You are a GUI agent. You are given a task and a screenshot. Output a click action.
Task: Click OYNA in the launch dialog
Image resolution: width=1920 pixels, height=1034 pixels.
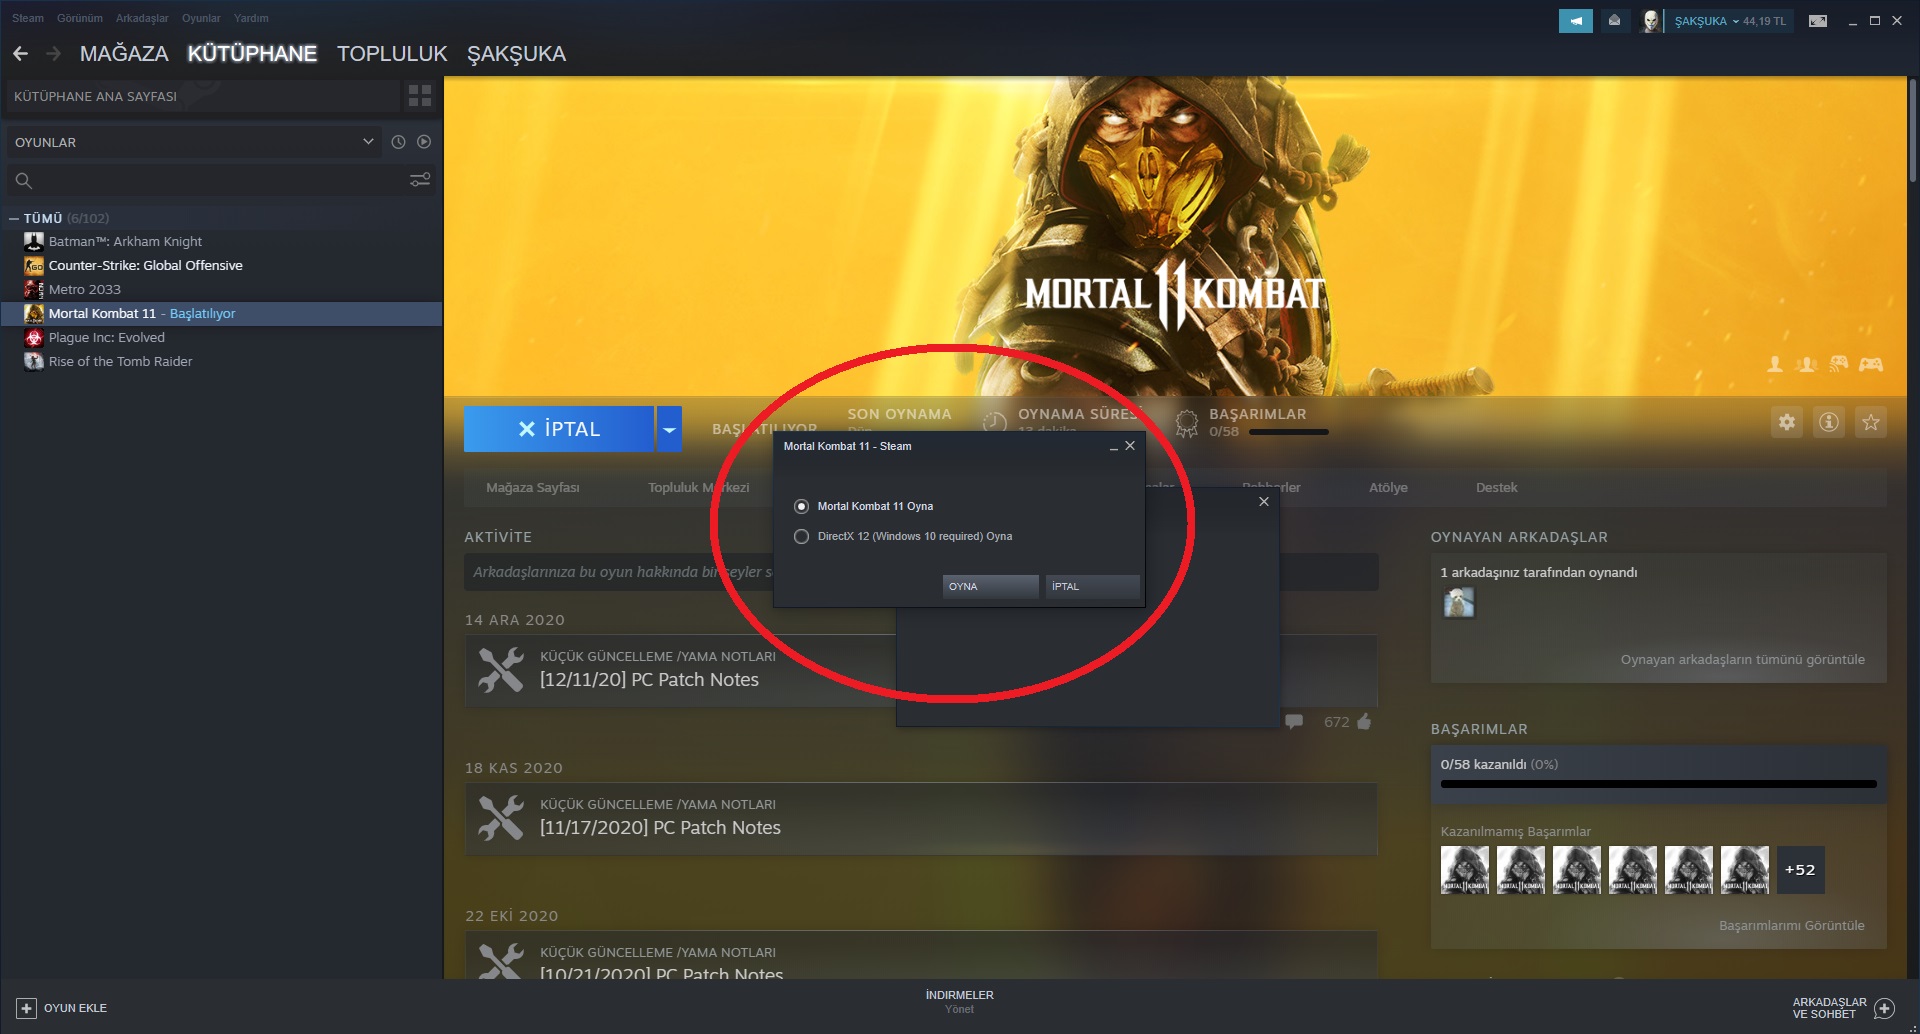point(990,587)
